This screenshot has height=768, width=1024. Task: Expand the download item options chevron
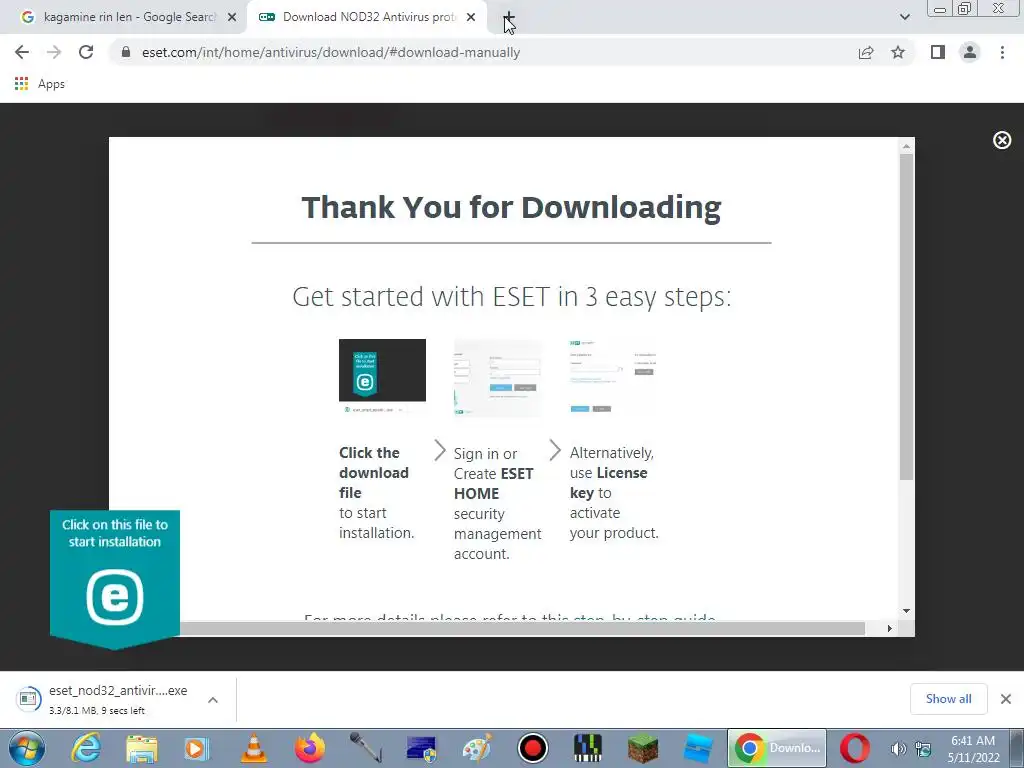[x=213, y=699]
